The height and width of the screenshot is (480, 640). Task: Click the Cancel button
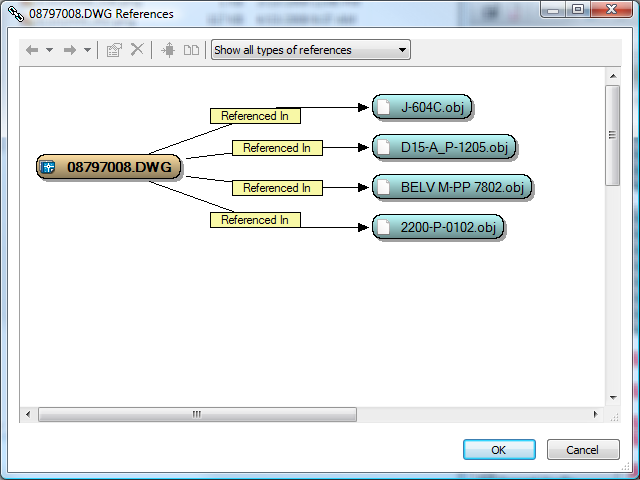click(x=583, y=450)
